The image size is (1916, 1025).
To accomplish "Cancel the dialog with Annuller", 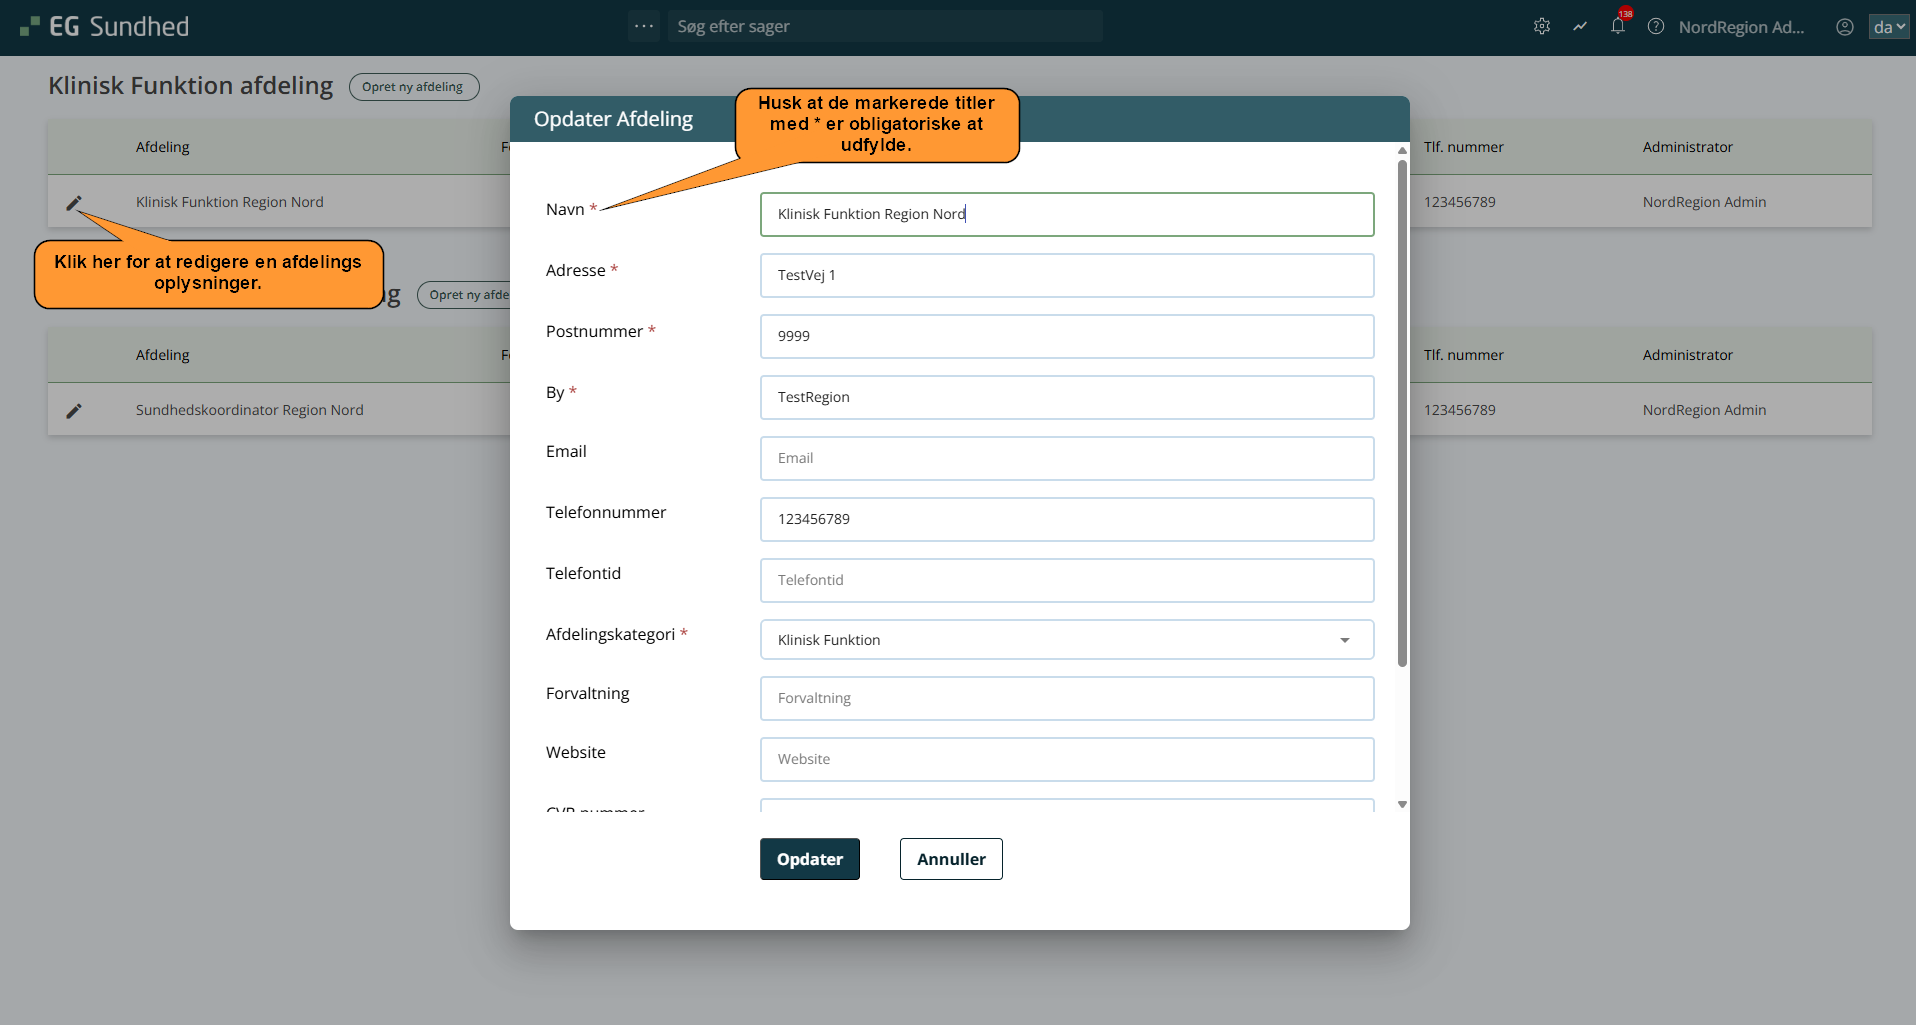I will click(950, 859).
